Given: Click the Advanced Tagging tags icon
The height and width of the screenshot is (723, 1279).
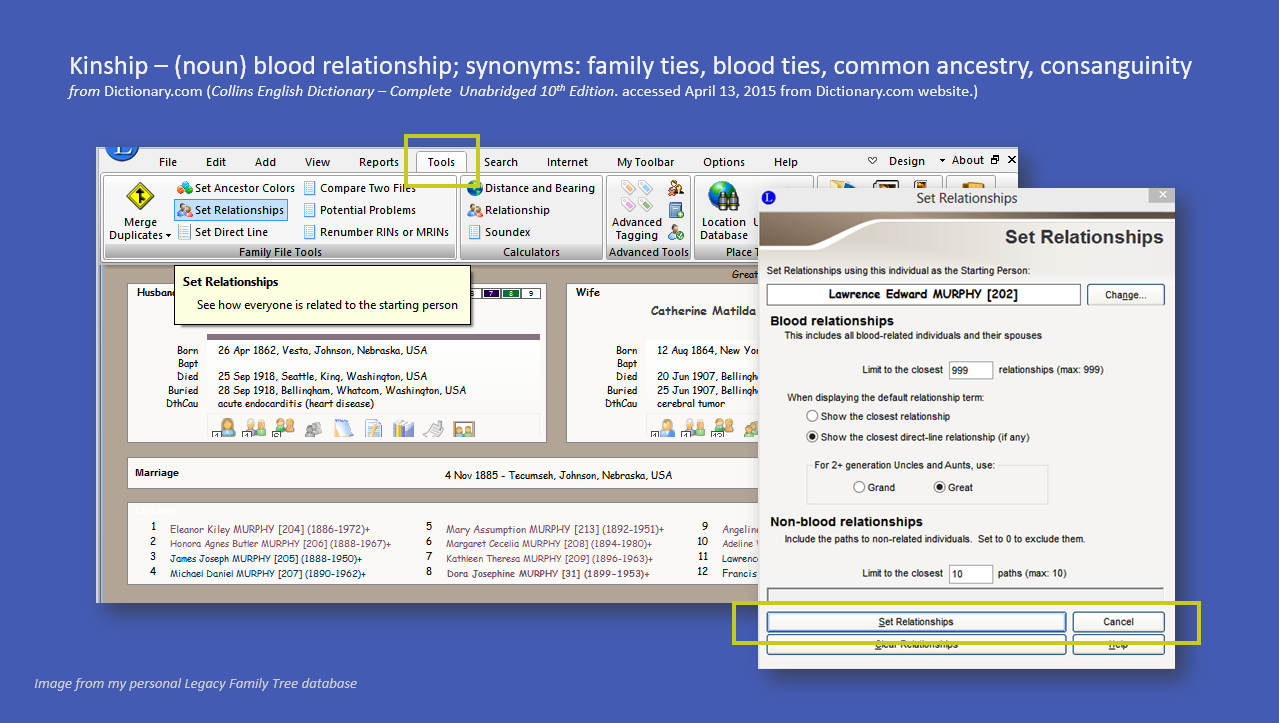Looking at the screenshot, I should click(x=636, y=196).
